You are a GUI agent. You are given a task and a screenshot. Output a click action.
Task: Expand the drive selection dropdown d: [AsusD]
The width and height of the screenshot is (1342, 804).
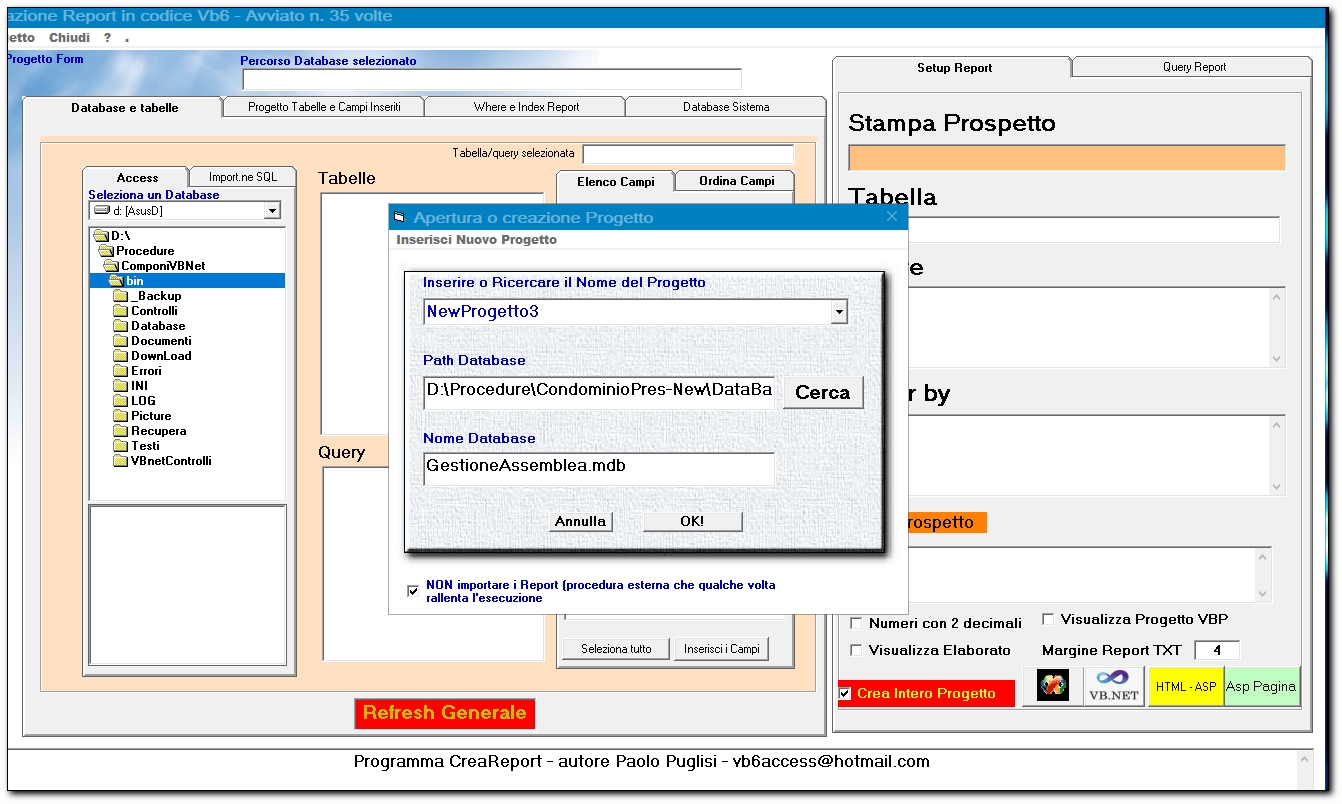[271, 211]
